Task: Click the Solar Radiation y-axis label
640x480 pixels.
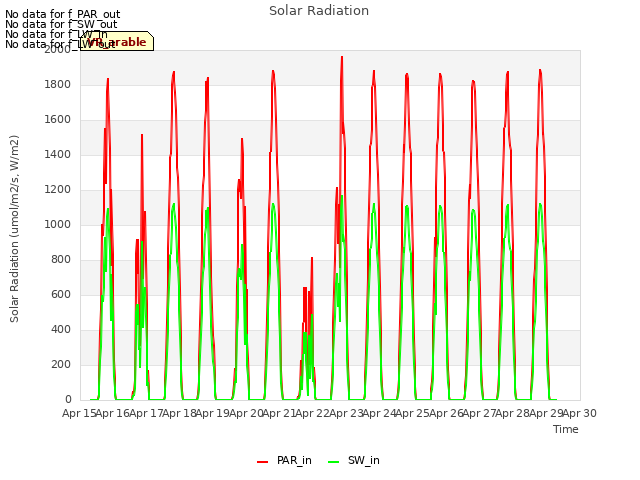Action: tap(14, 229)
